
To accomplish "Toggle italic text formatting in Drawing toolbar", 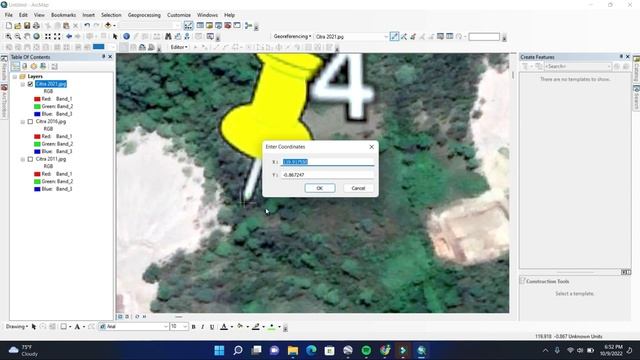I will click(203, 327).
